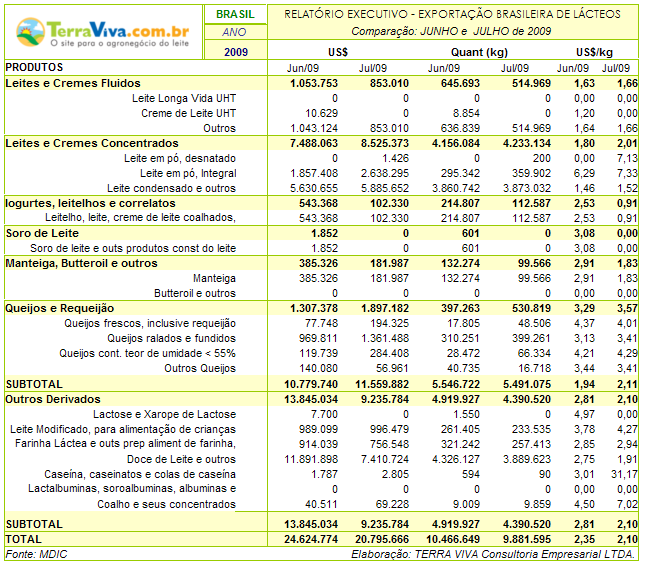Click the PRODUTOS header cell
Screen dimensions: 646x565
[34, 67]
